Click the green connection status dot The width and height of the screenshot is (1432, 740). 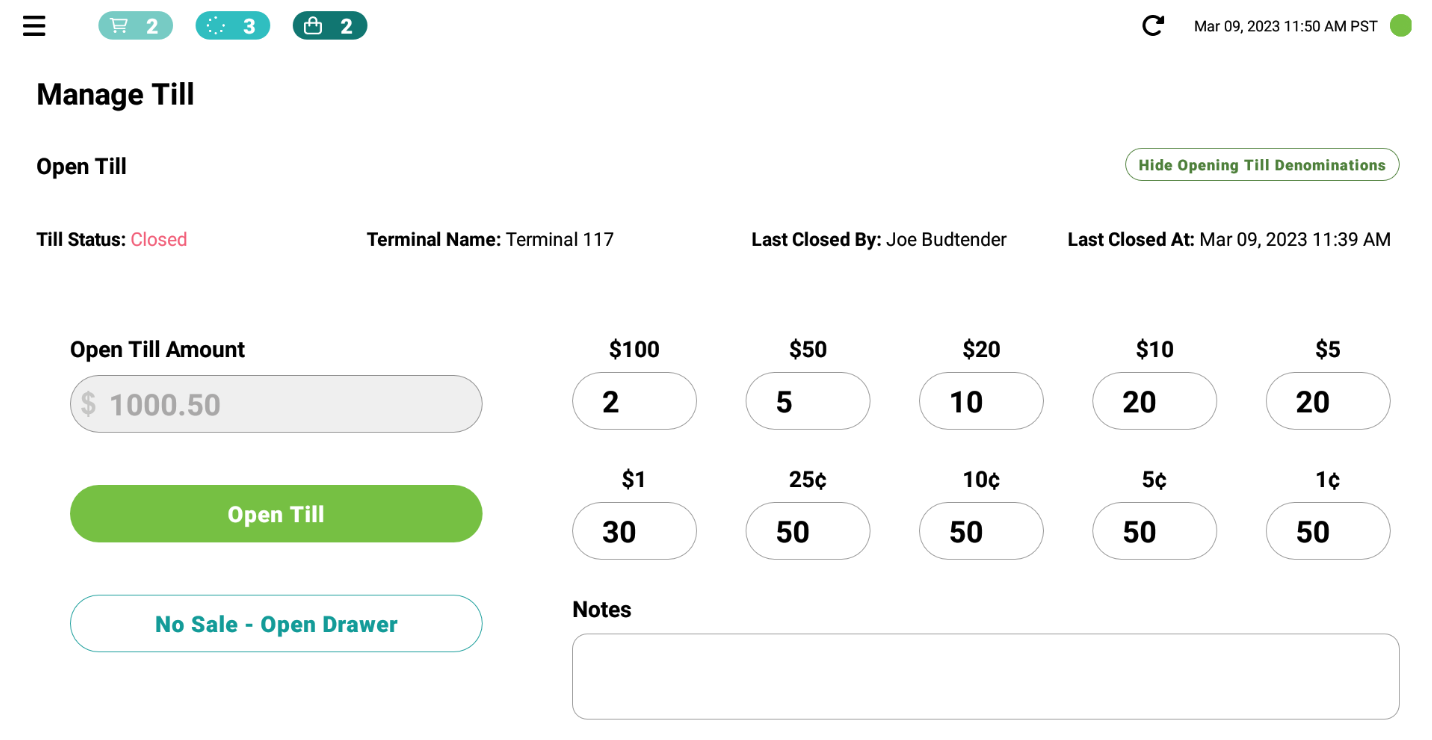1401,26
